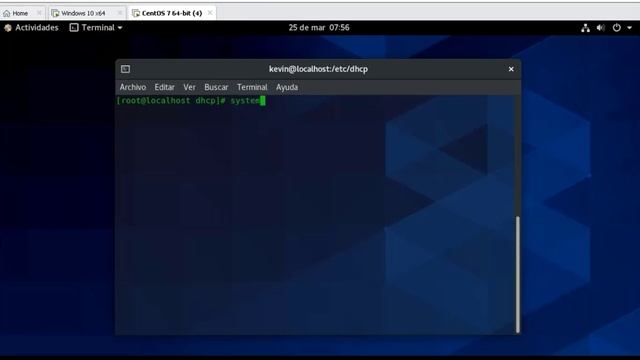Select the CentOS 7 64-bit (4) tab
640x360 pixels.
point(172,13)
